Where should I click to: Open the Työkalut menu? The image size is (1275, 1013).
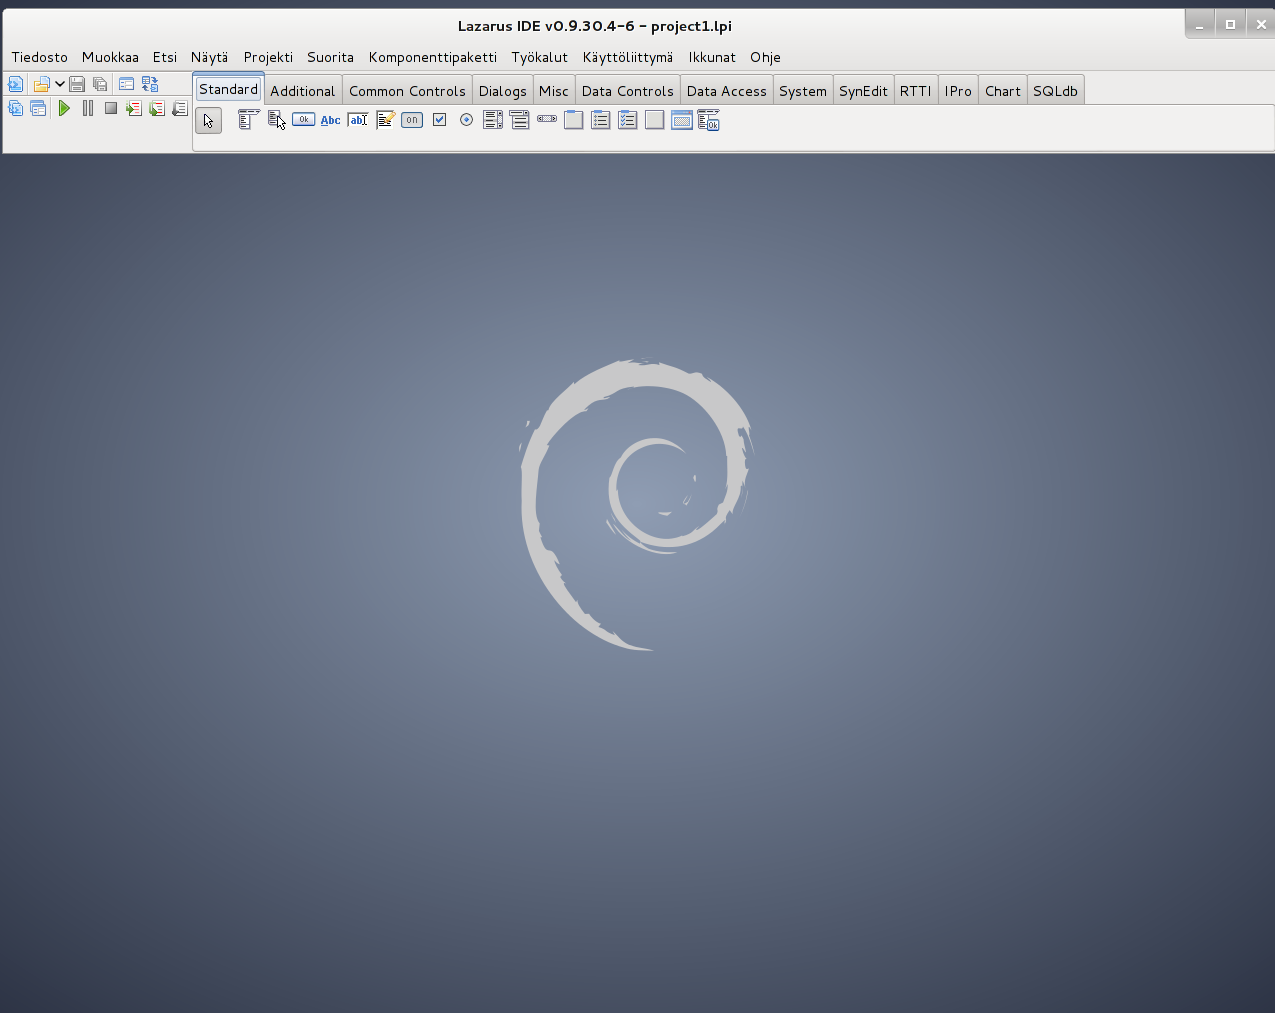540,57
